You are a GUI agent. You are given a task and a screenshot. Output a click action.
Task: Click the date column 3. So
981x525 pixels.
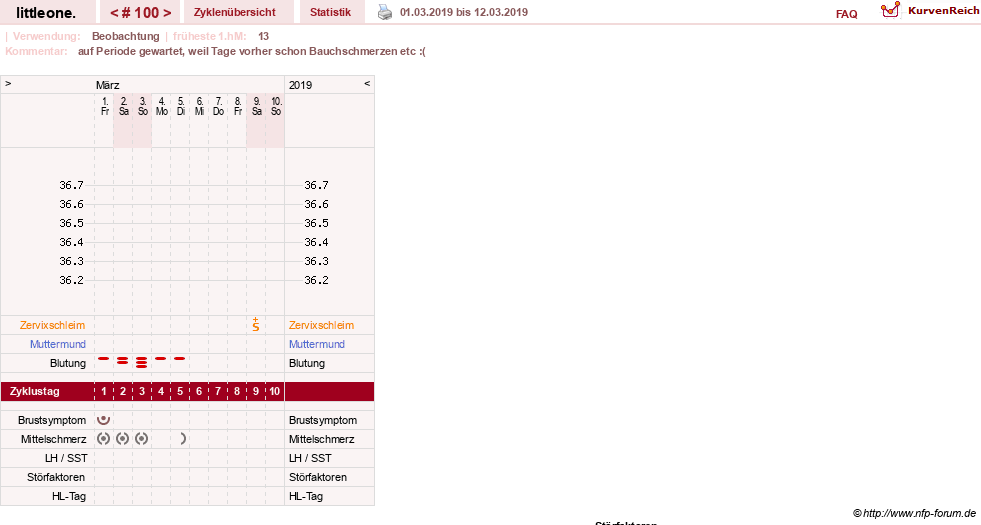[142, 106]
